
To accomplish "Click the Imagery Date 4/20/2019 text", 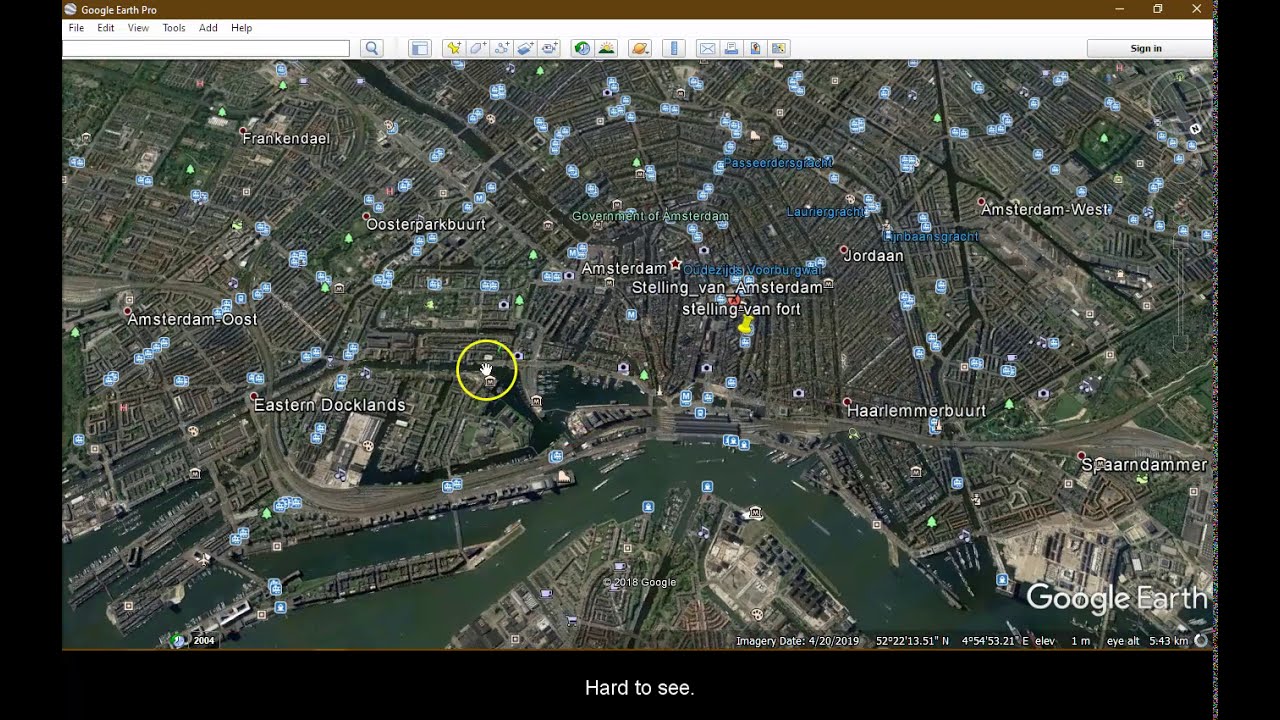I will pyautogui.click(x=797, y=641).
